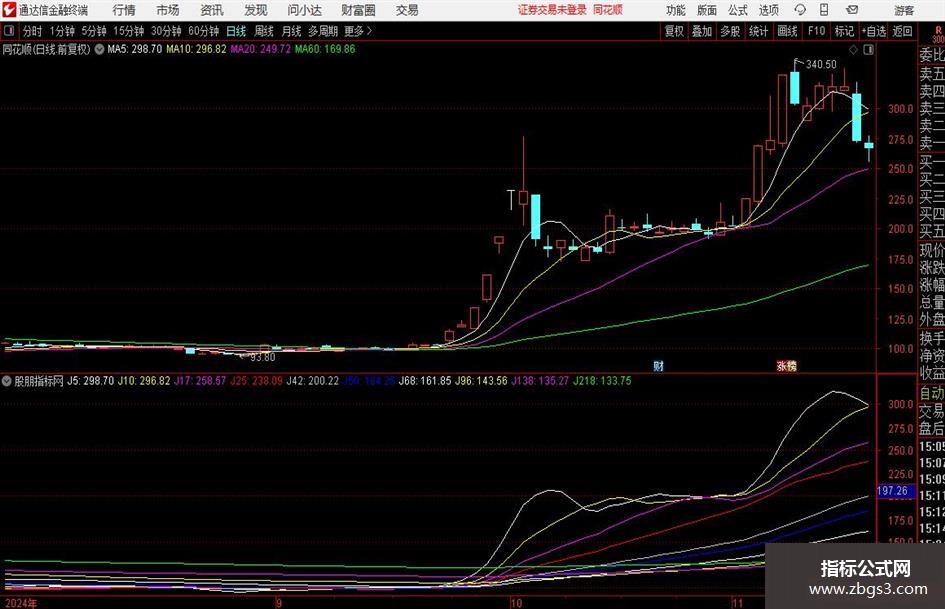Viewport: 945px width, 609px height.
Task: Open the 公式 menu
Action: pos(738,10)
